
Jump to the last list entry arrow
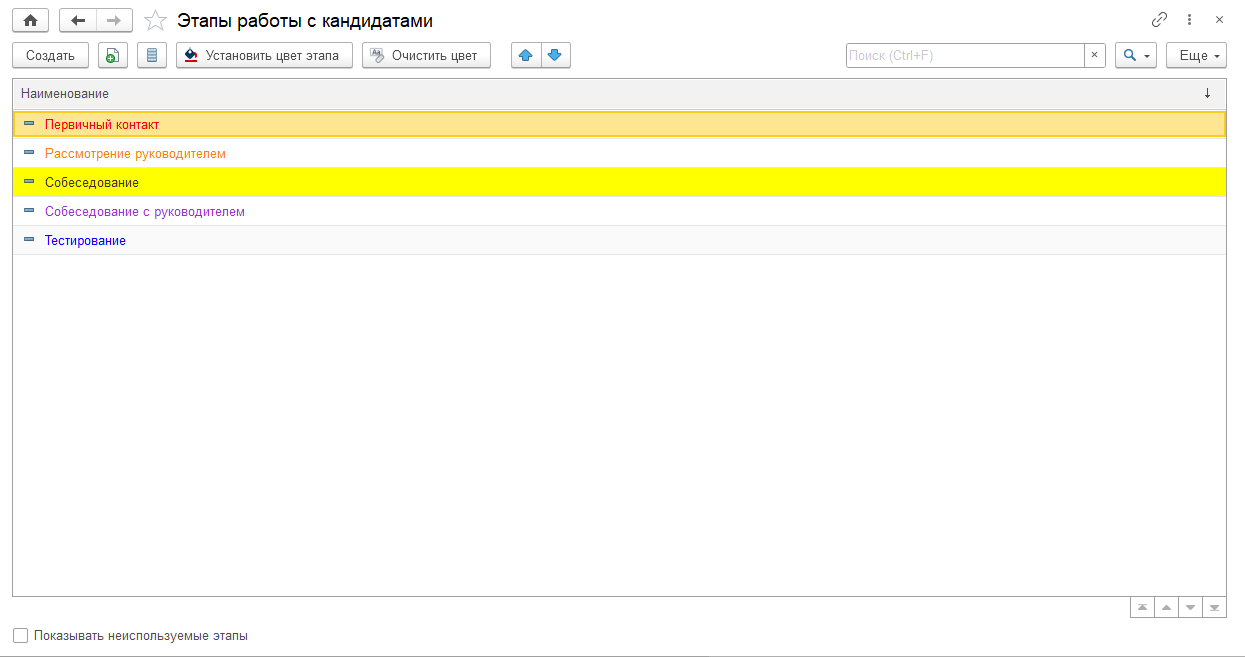tap(1214, 607)
